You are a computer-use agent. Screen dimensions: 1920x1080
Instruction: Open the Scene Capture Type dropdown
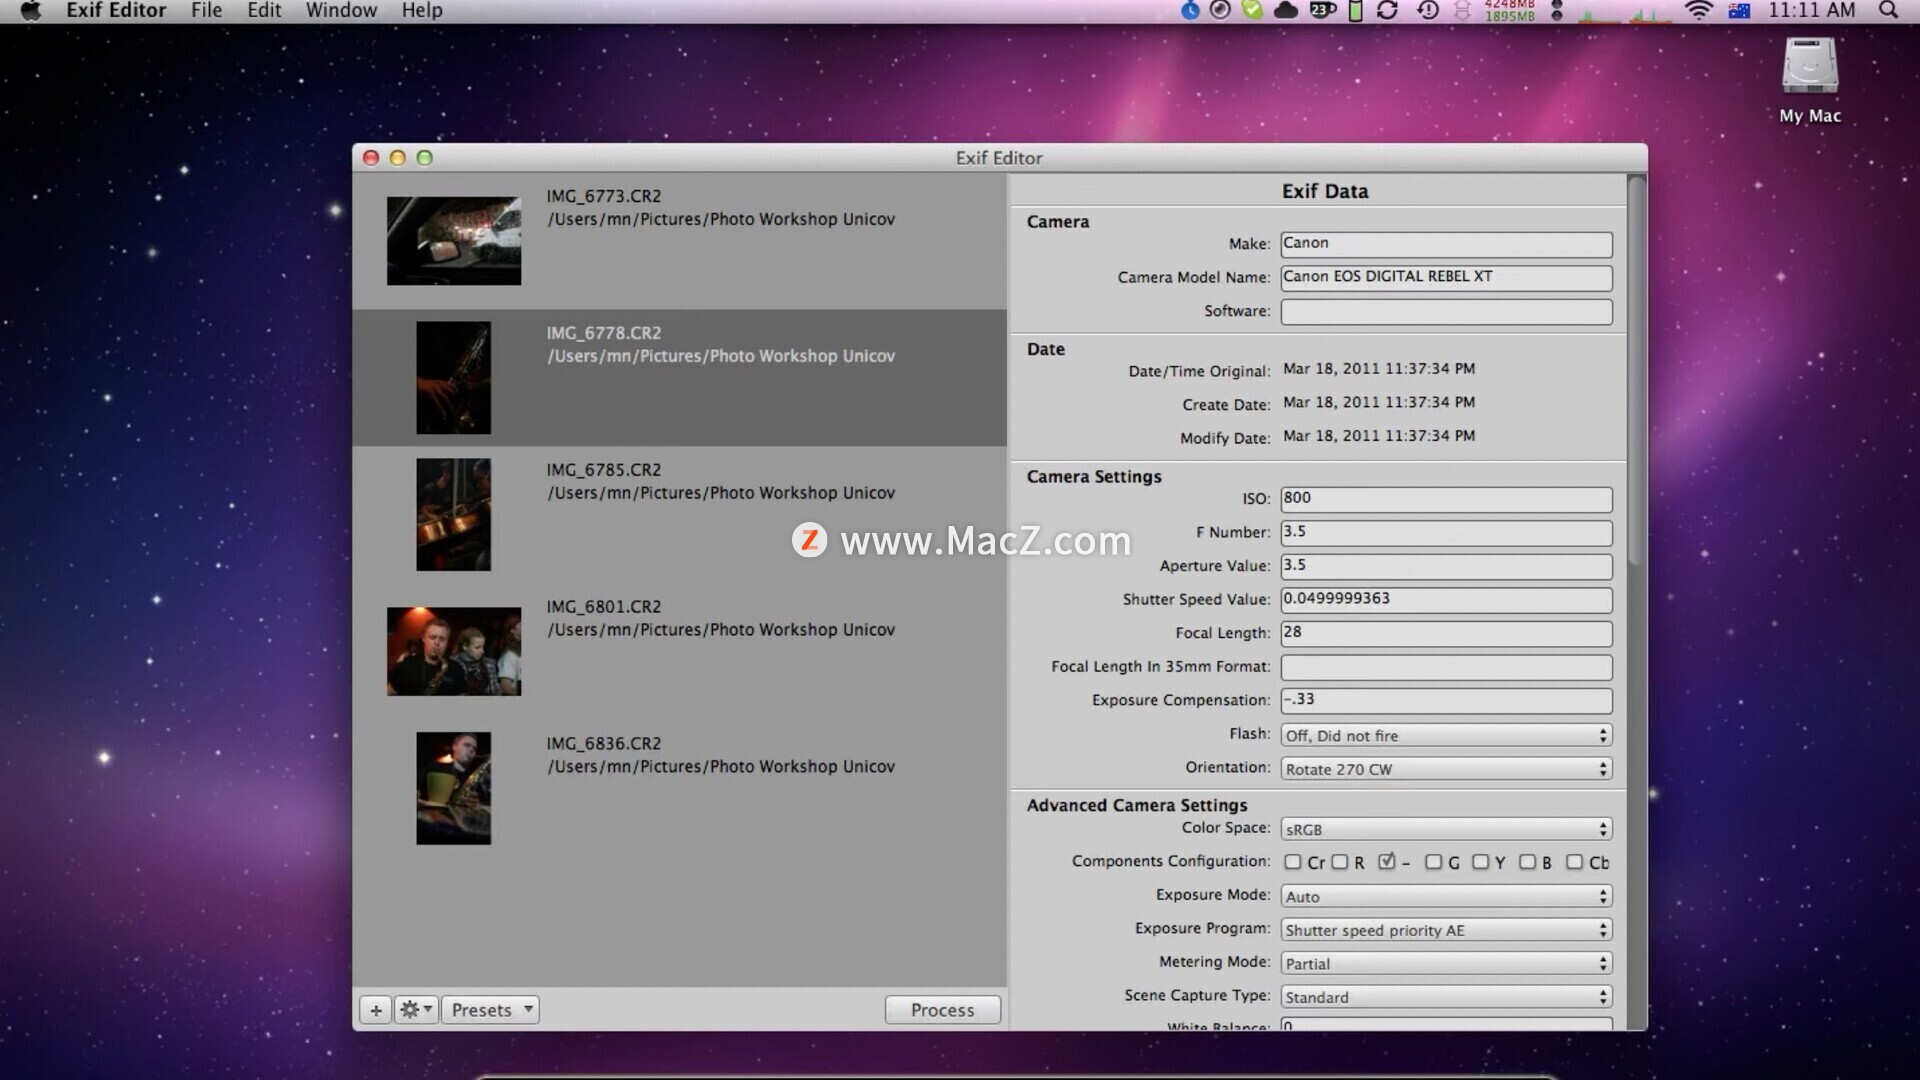tap(1446, 997)
